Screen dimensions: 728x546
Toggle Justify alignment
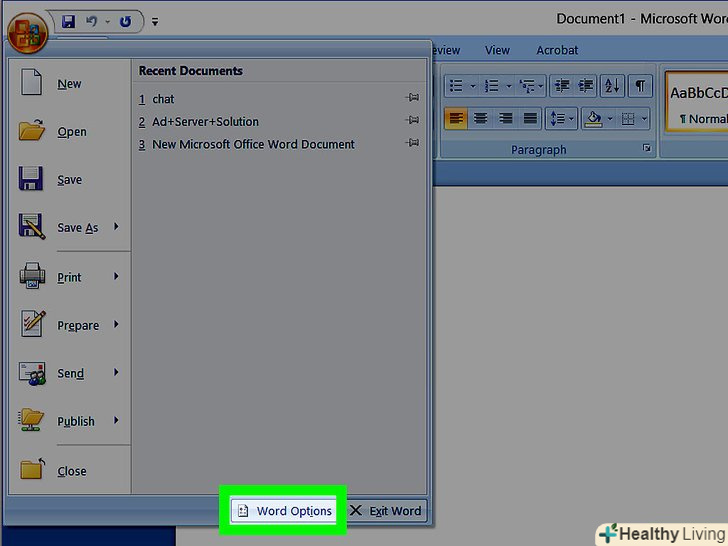(530, 118)
